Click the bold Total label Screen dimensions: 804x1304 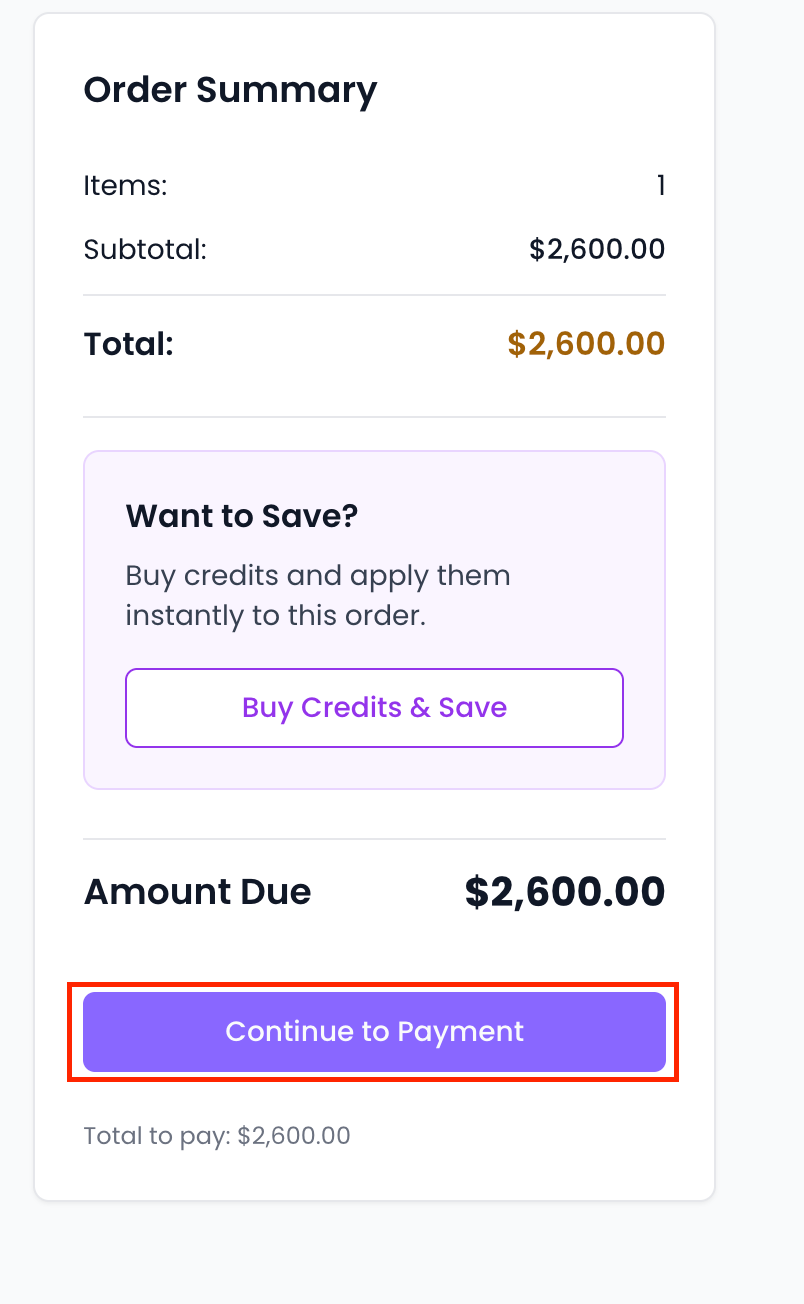(x=129, y=345)
